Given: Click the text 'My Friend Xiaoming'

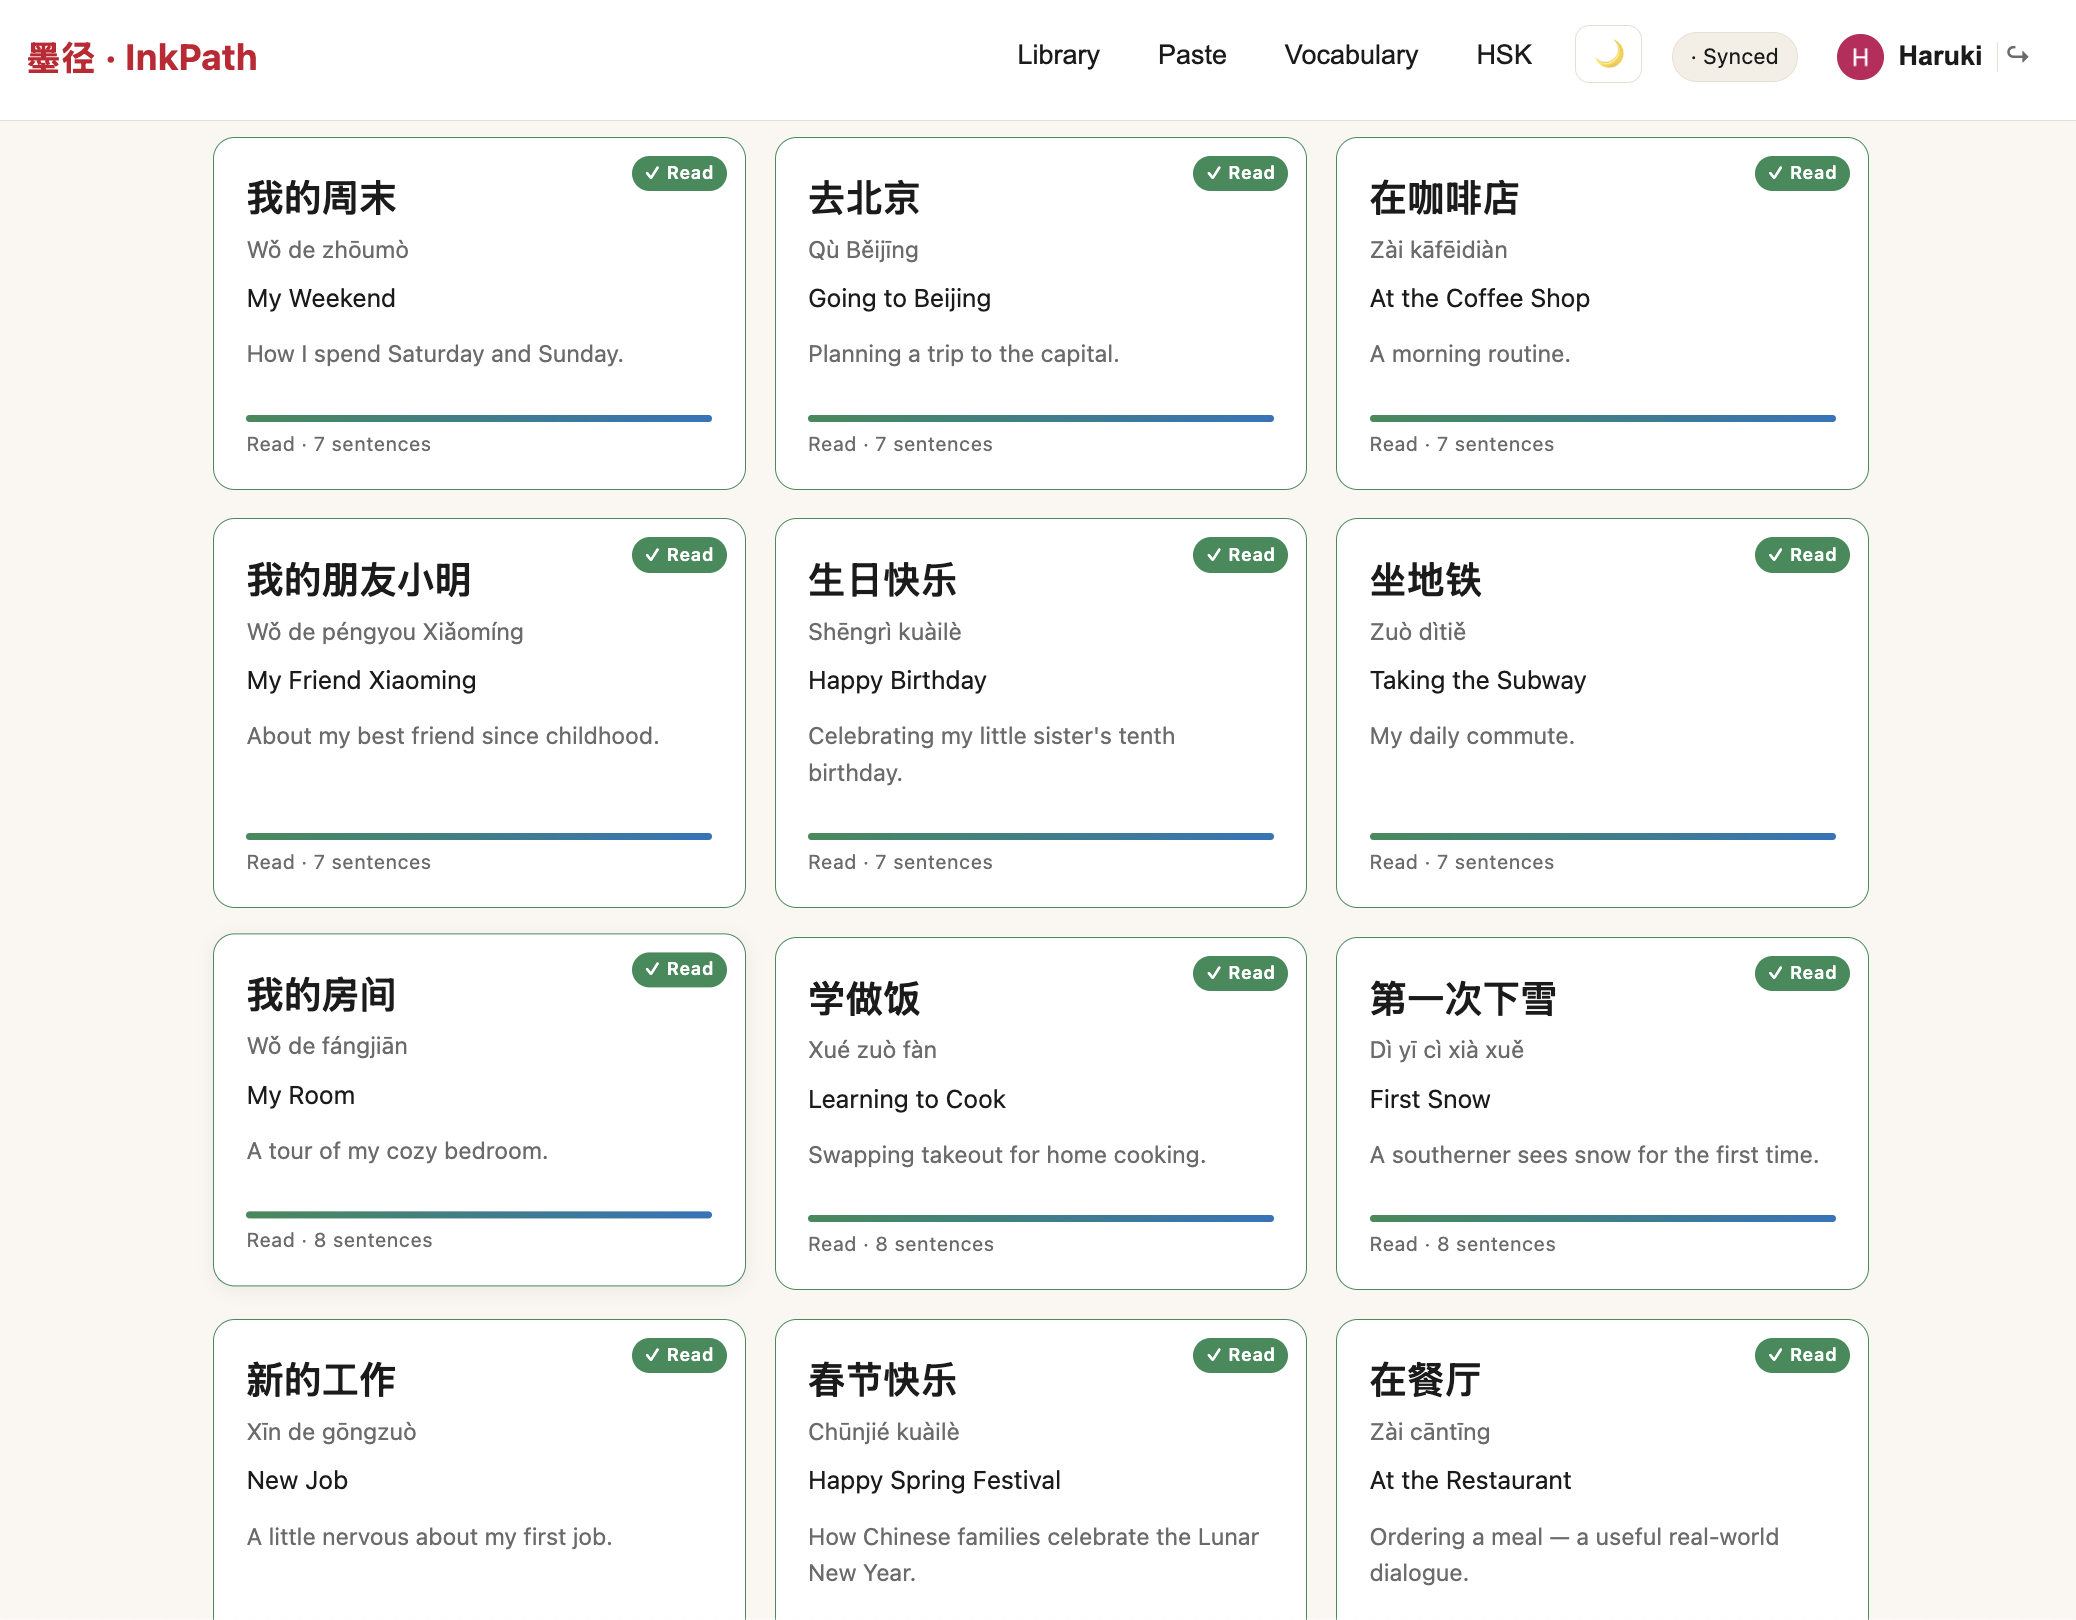Looking at the screenshot, I should pos(362,680).
